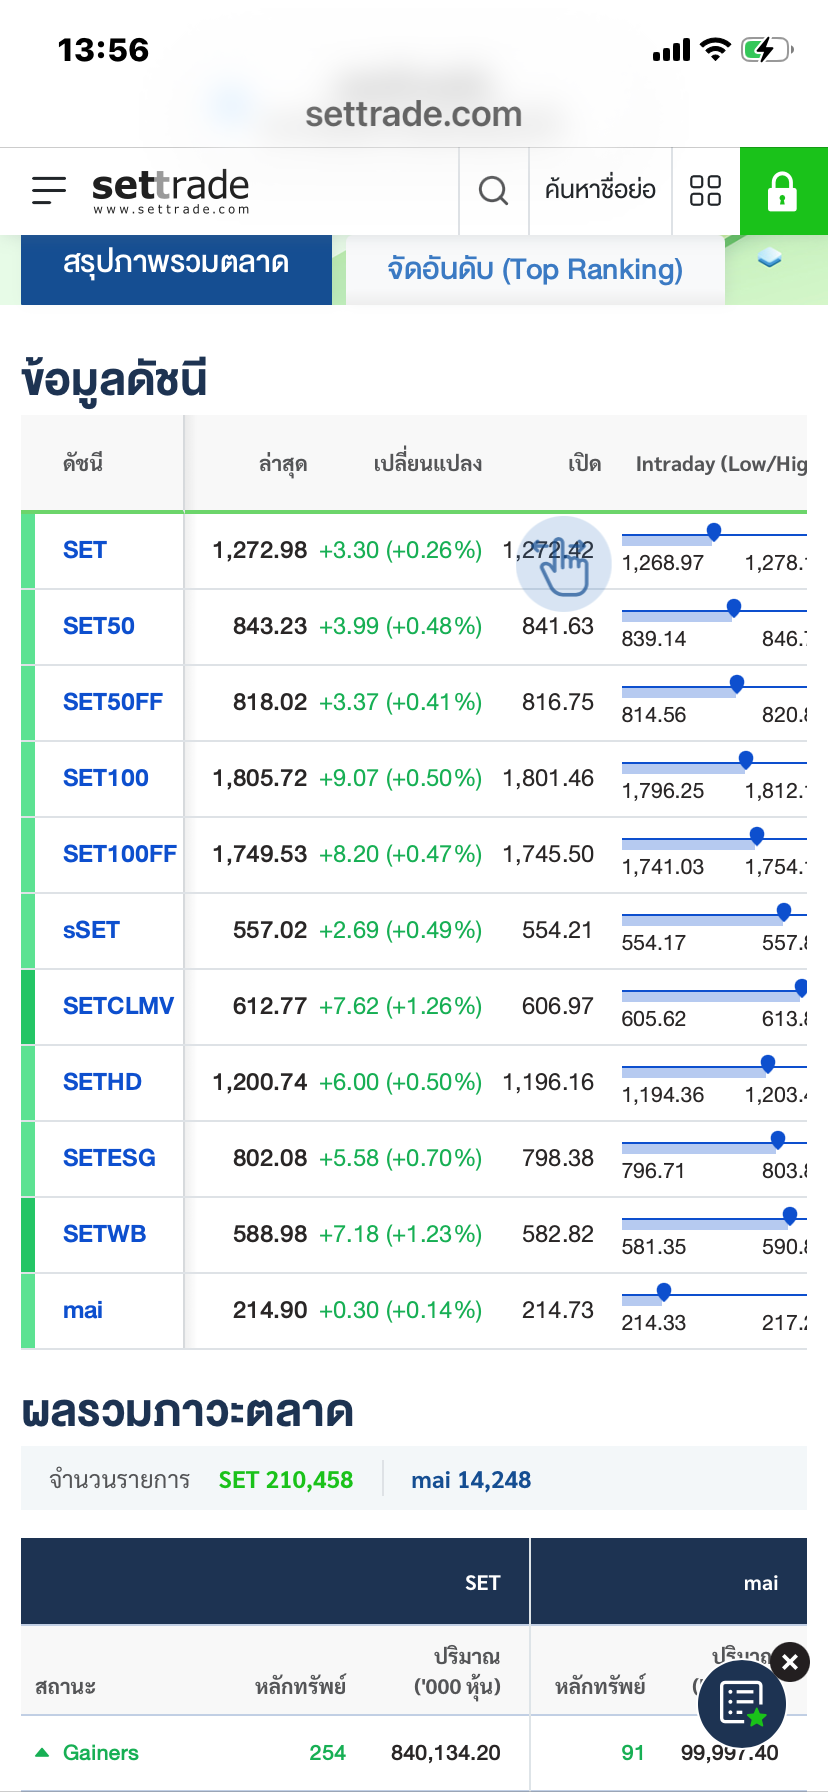Dismiss the floating widget with X
828x1792 pixels.
coord(790,1662)
